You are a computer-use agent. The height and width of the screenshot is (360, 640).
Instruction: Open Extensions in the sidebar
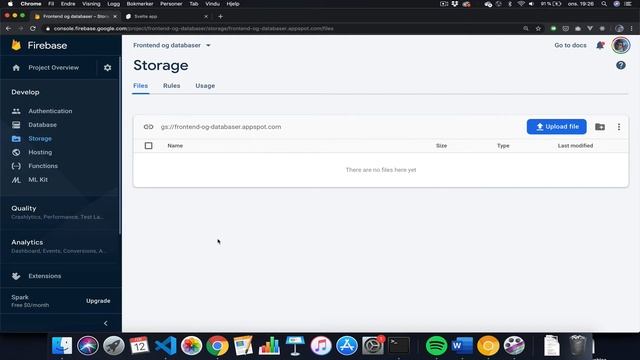pos(44,276)
